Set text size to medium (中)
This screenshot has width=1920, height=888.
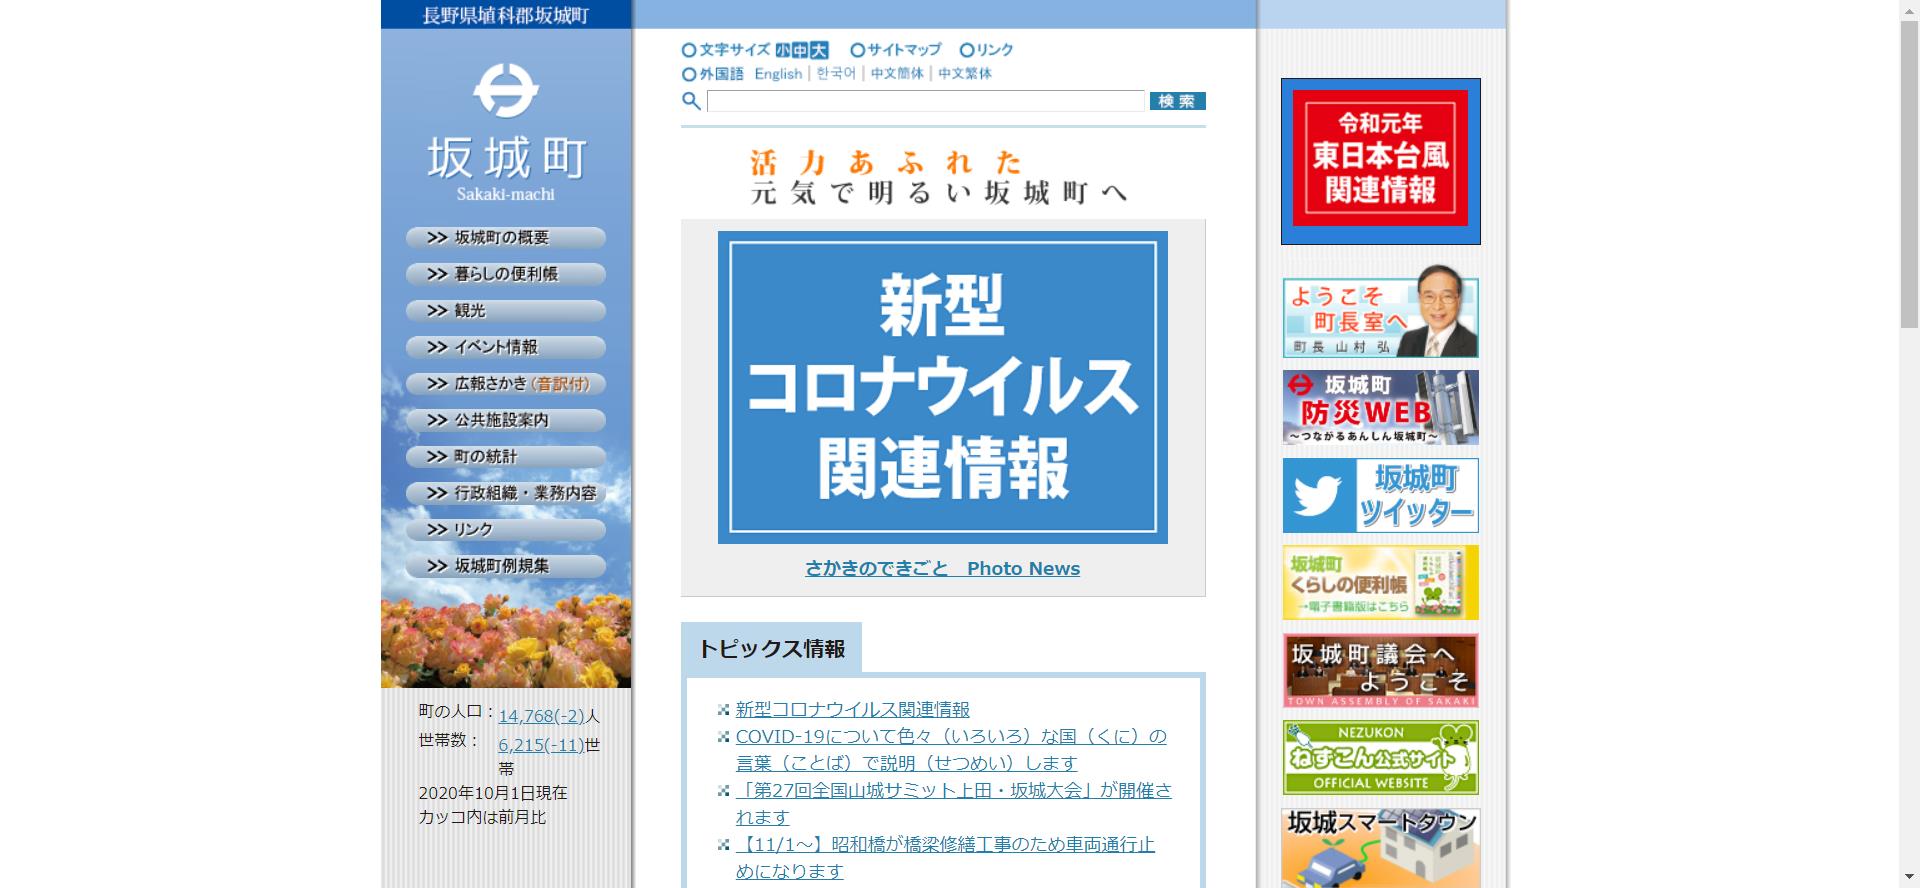[800, 50]
